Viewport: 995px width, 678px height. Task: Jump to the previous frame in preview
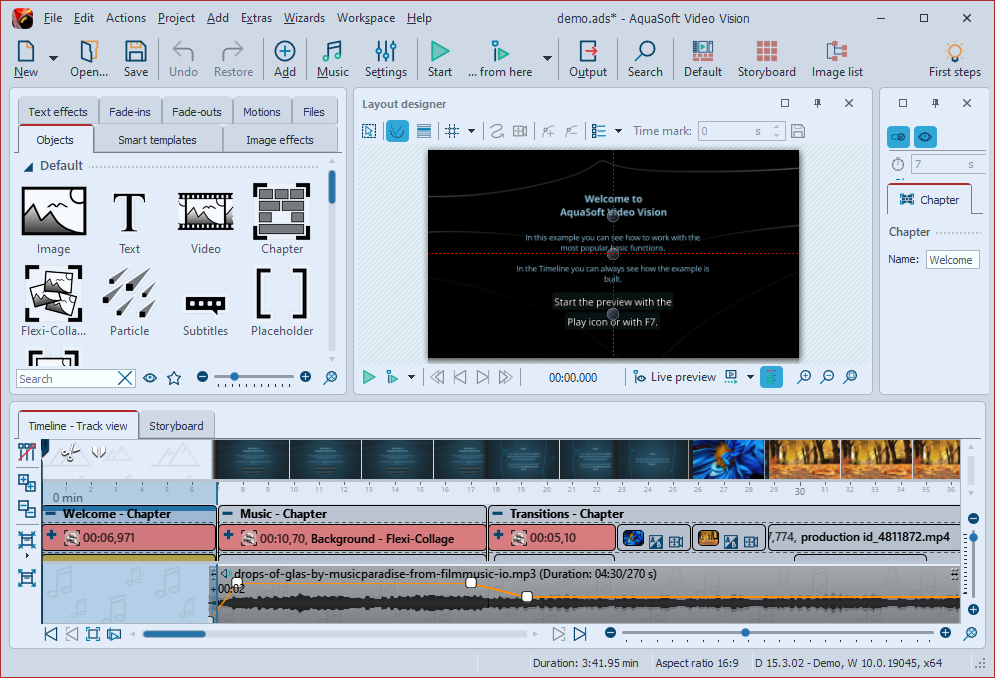point(460,377)
